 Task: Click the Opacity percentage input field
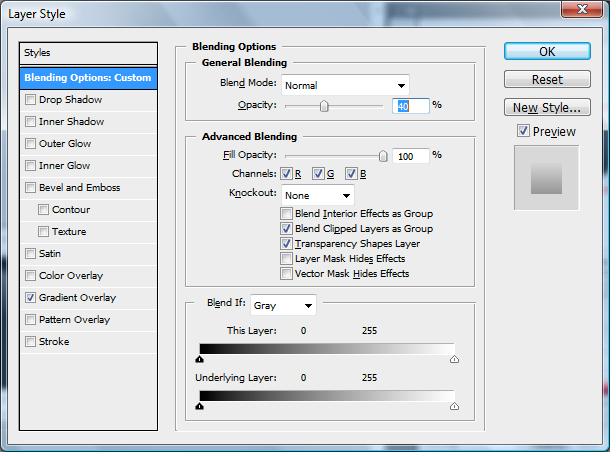(x=411, y=106)
